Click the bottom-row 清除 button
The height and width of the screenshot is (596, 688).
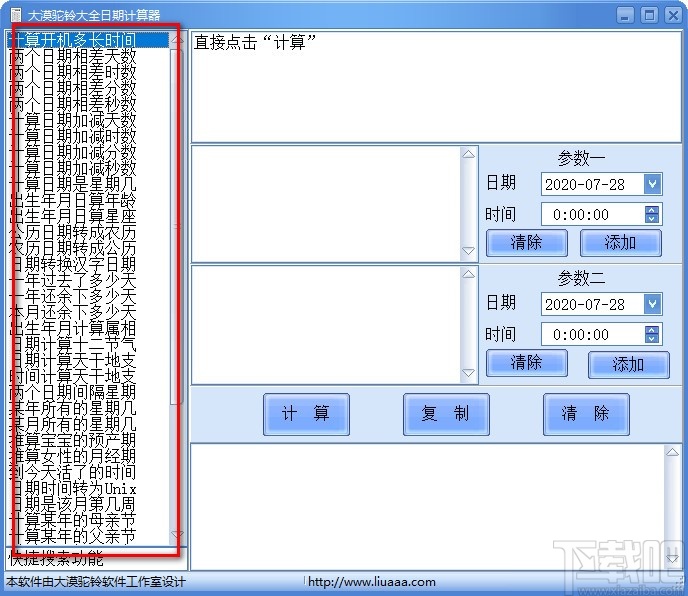586,414
